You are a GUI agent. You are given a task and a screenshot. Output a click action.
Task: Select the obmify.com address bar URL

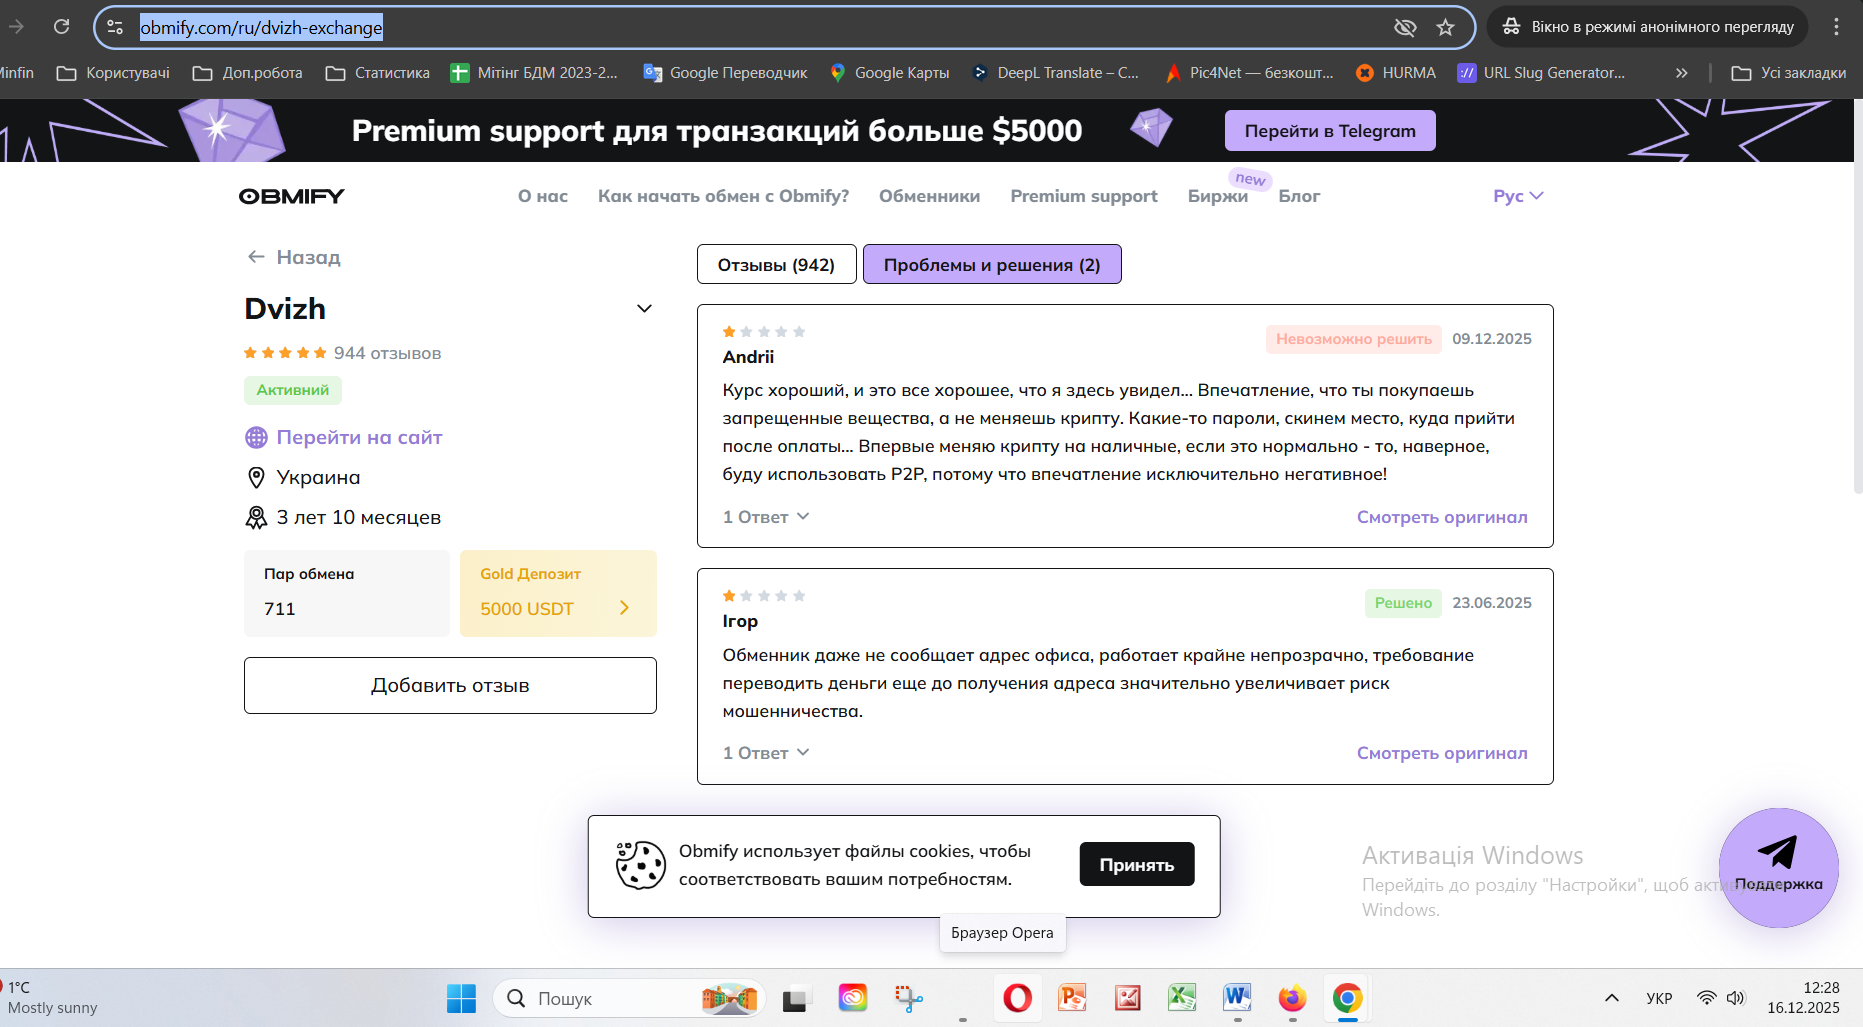pyautogui.click(x=261, y=27)
